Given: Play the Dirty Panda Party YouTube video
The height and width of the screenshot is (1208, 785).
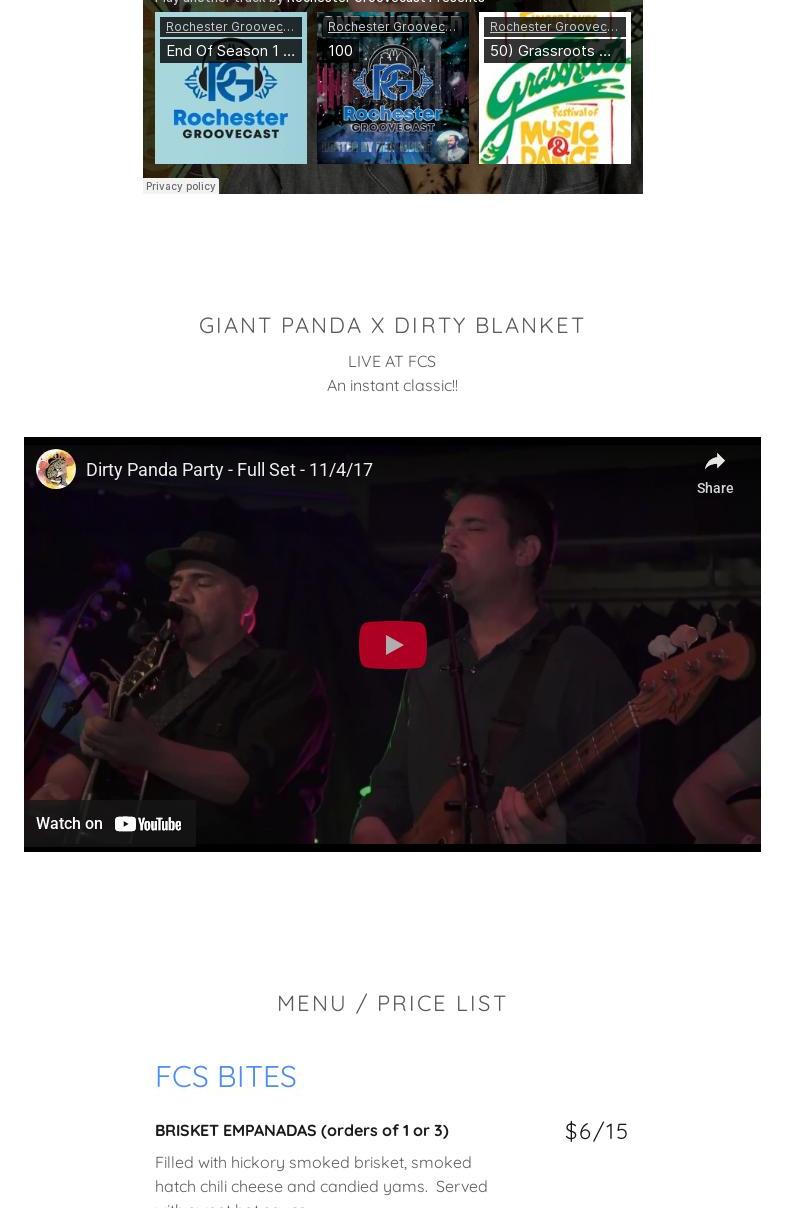Looking at the screenshot, I should [392, 645].
